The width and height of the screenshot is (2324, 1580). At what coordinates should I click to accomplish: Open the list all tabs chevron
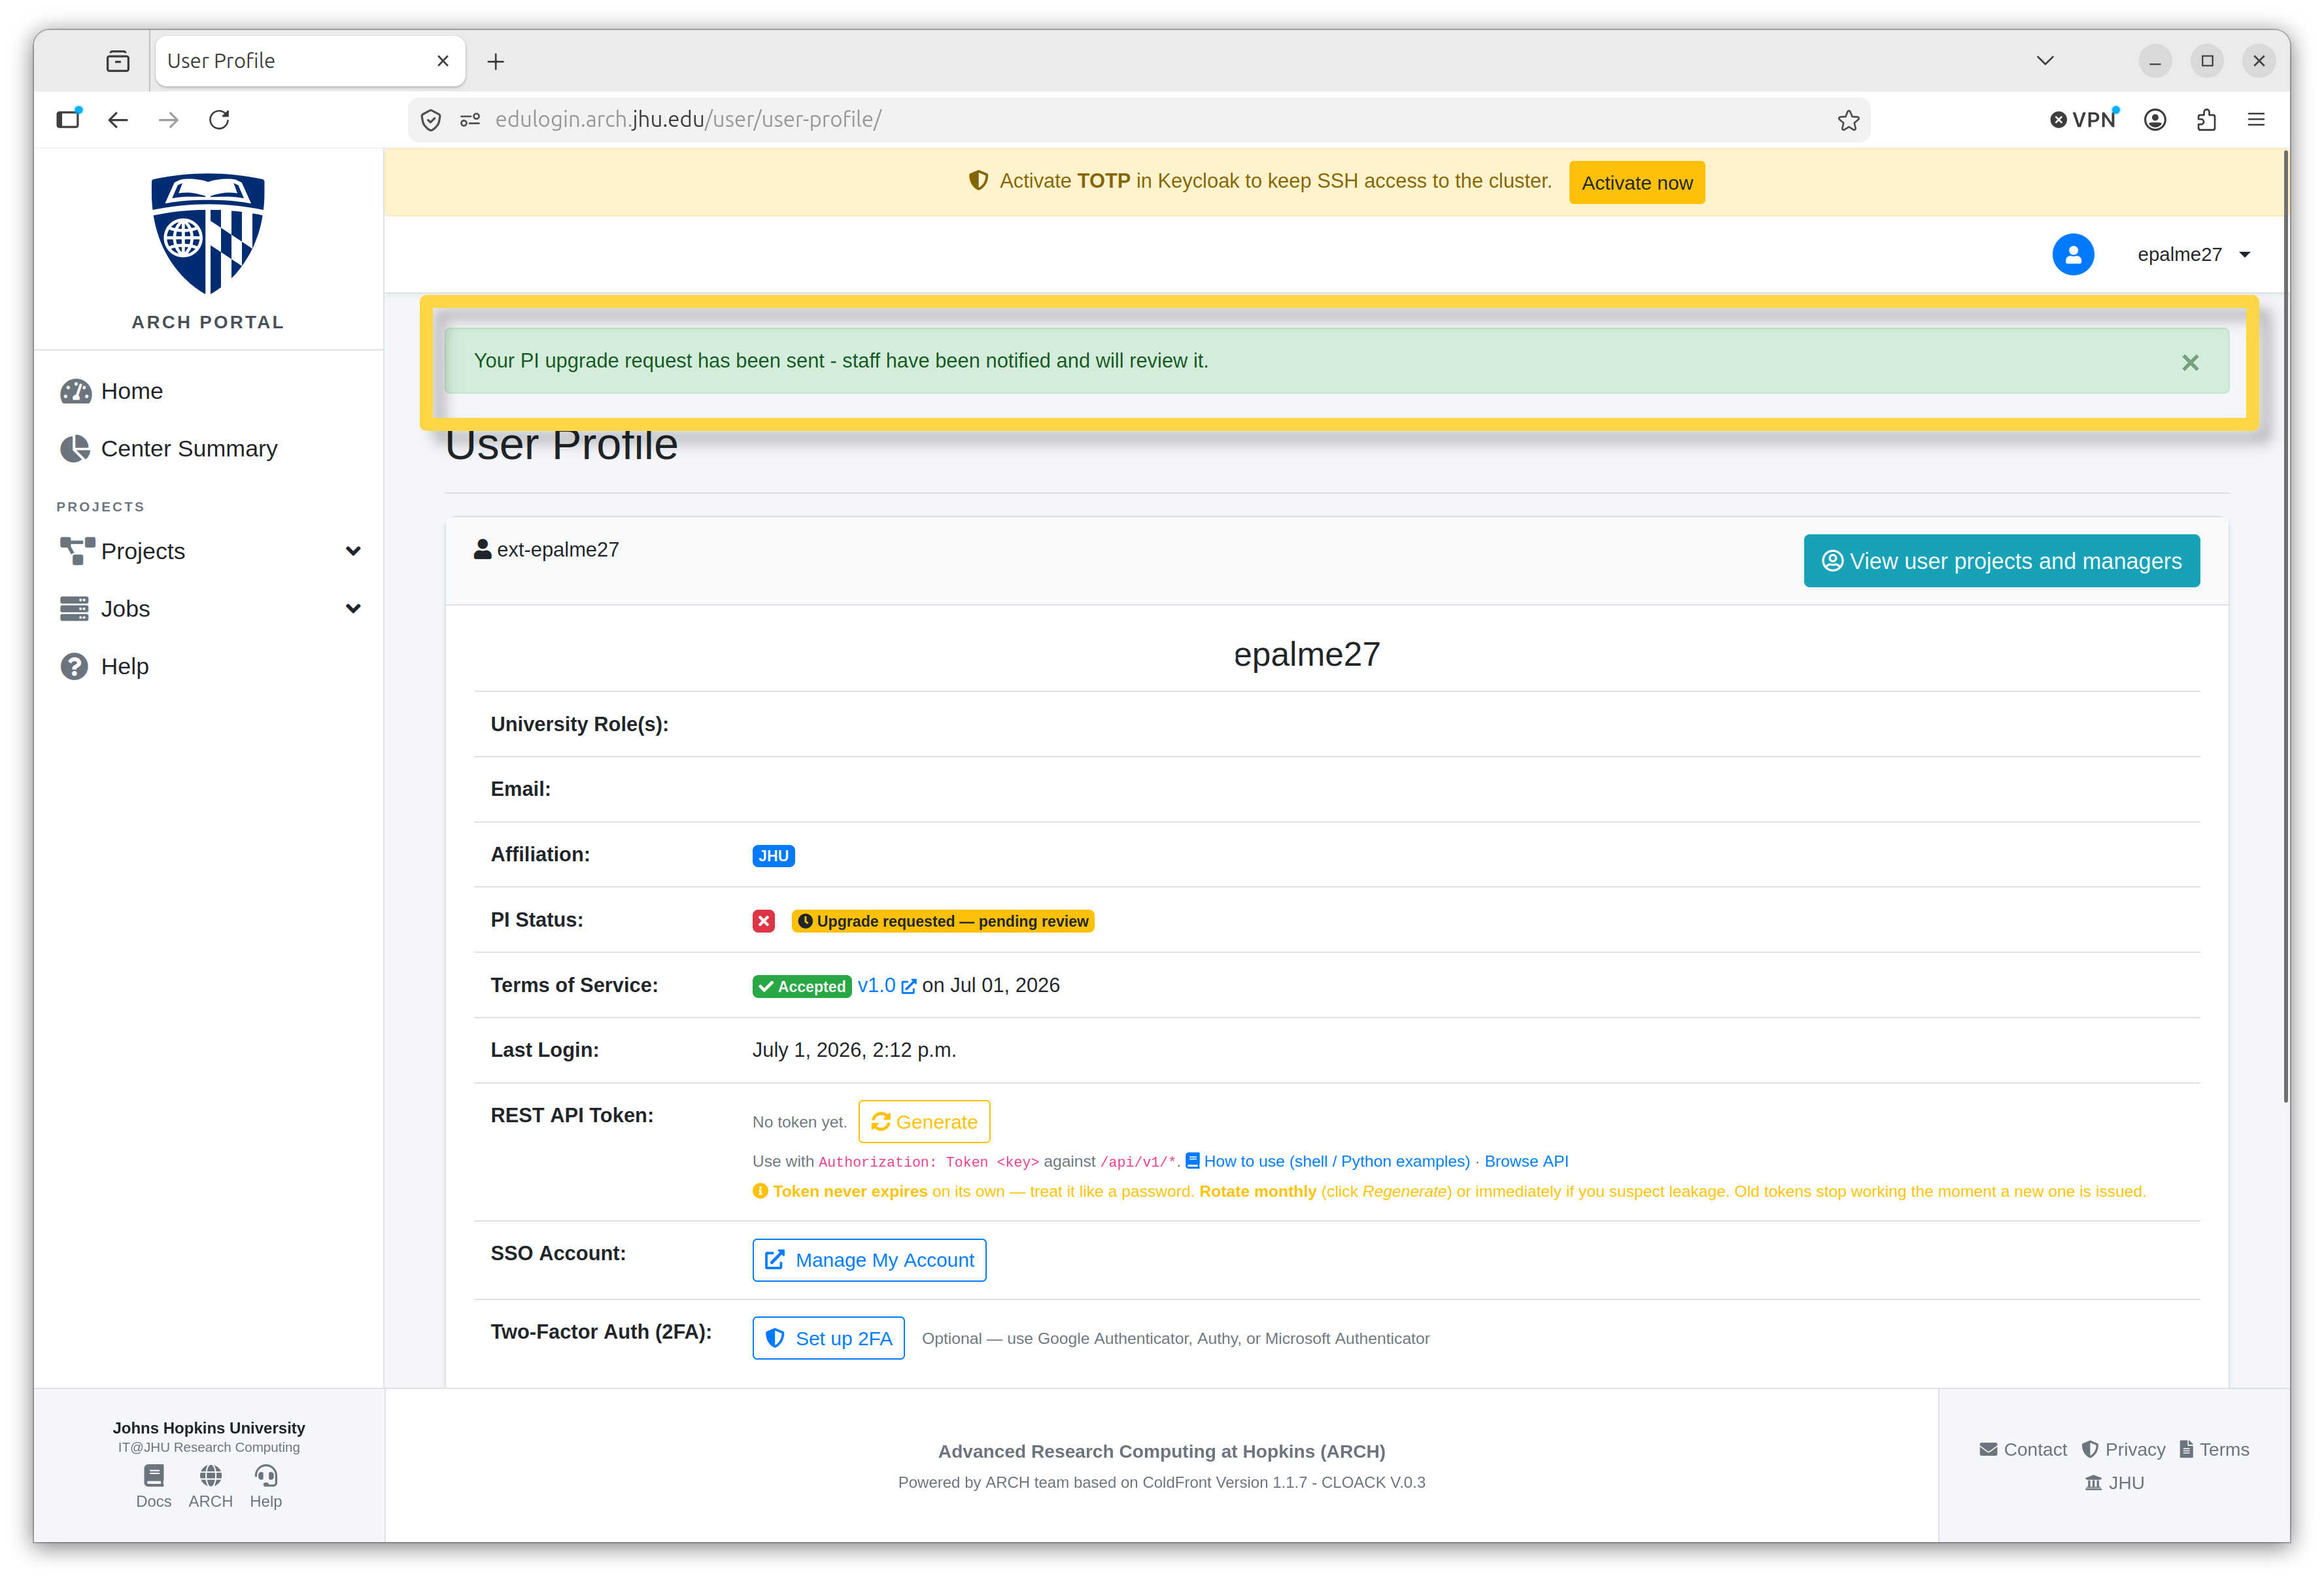[x=2045, y=61]
